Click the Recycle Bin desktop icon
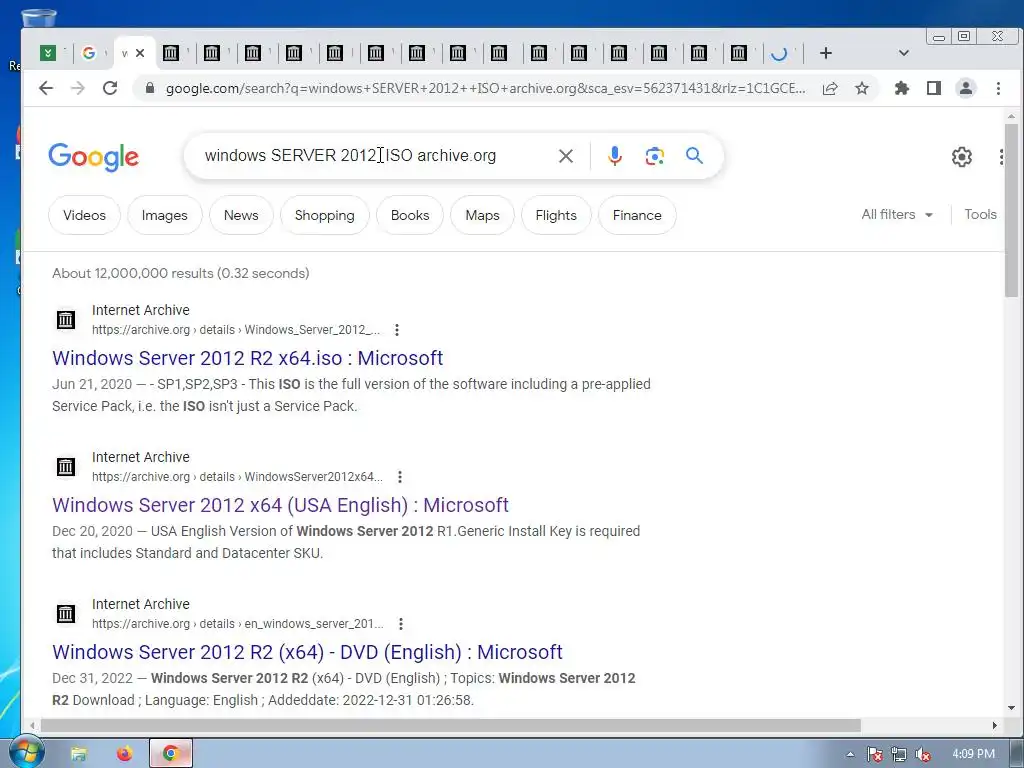This screenshot has width=1024, height=768. pyautogui.click(x=39, y=18)
